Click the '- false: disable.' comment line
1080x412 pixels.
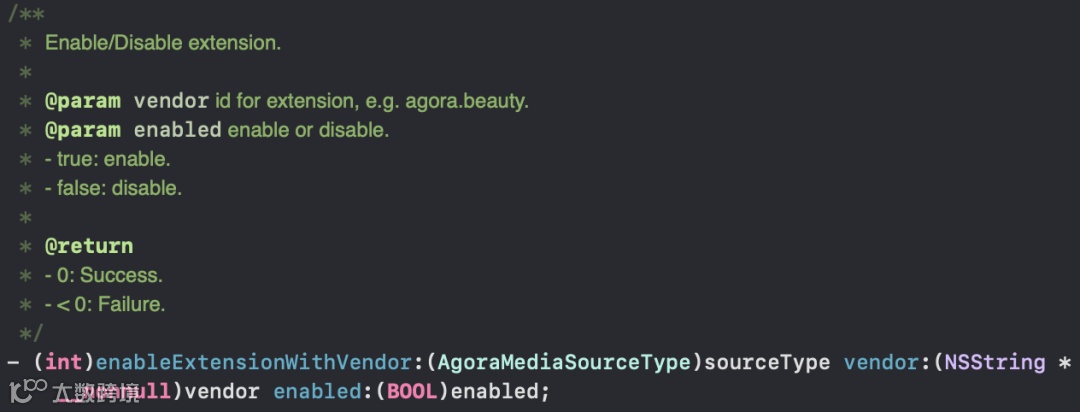[x=113, y=188]
